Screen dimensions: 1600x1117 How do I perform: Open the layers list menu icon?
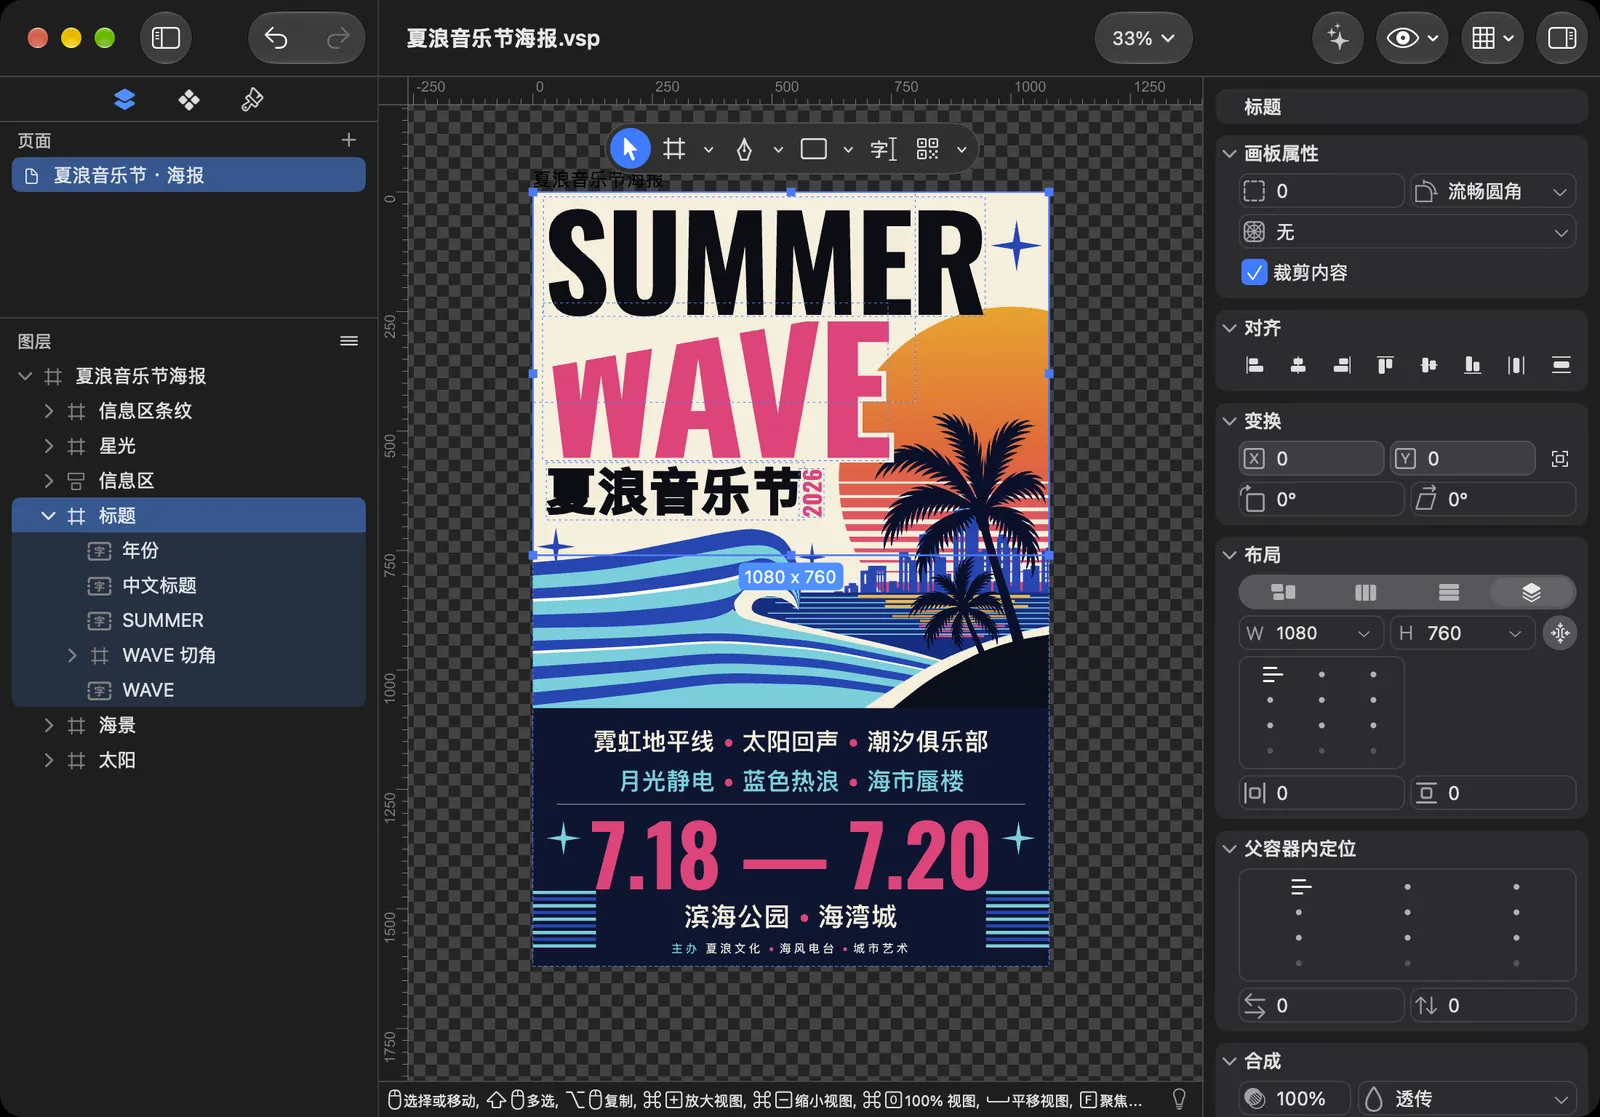pyautogui.click(x=348, y=341)
